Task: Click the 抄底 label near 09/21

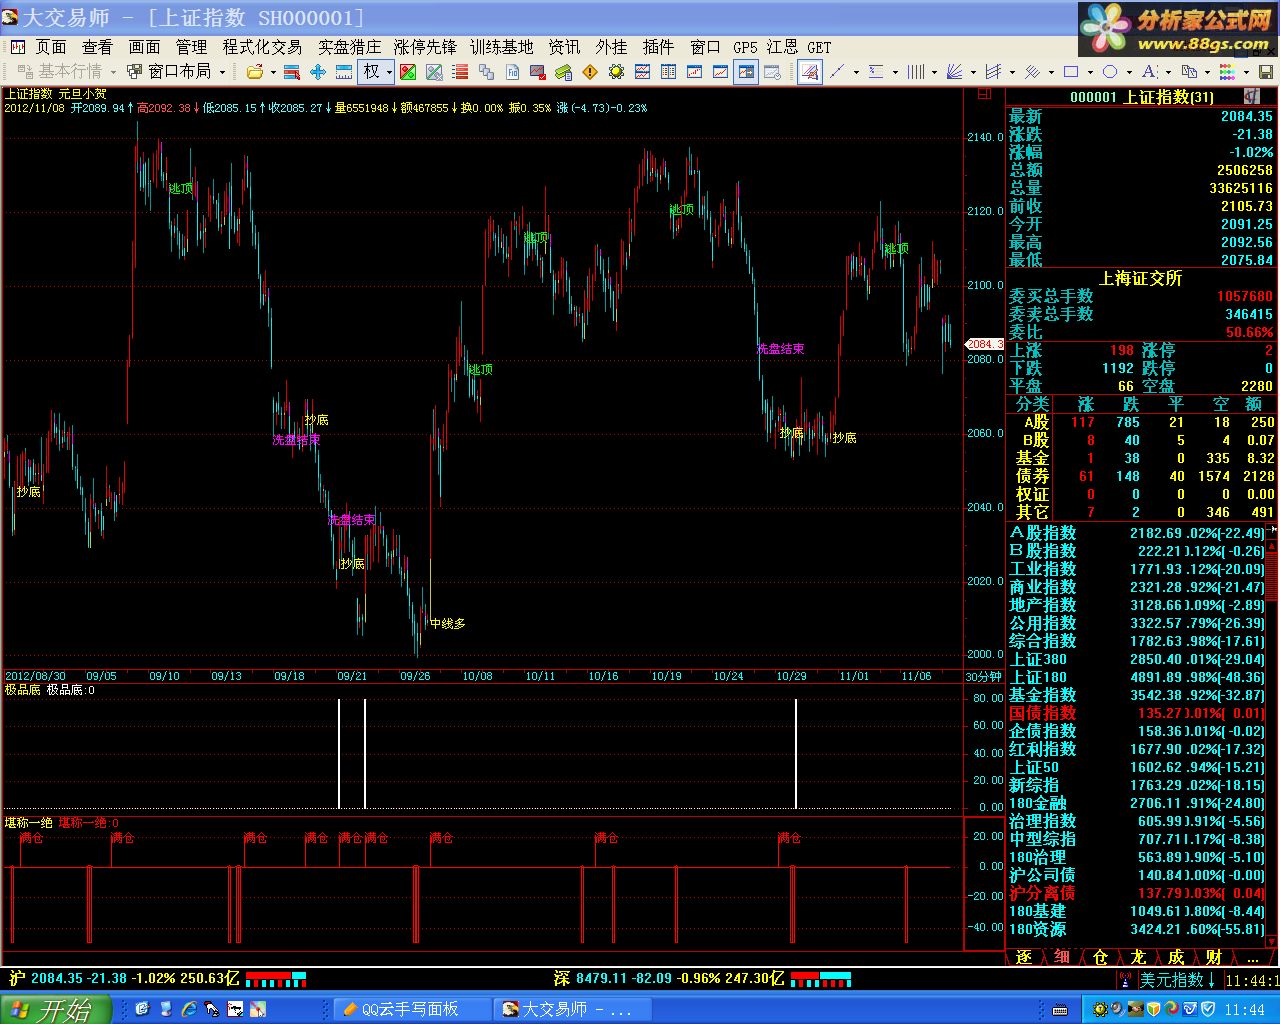Action: 352,564
